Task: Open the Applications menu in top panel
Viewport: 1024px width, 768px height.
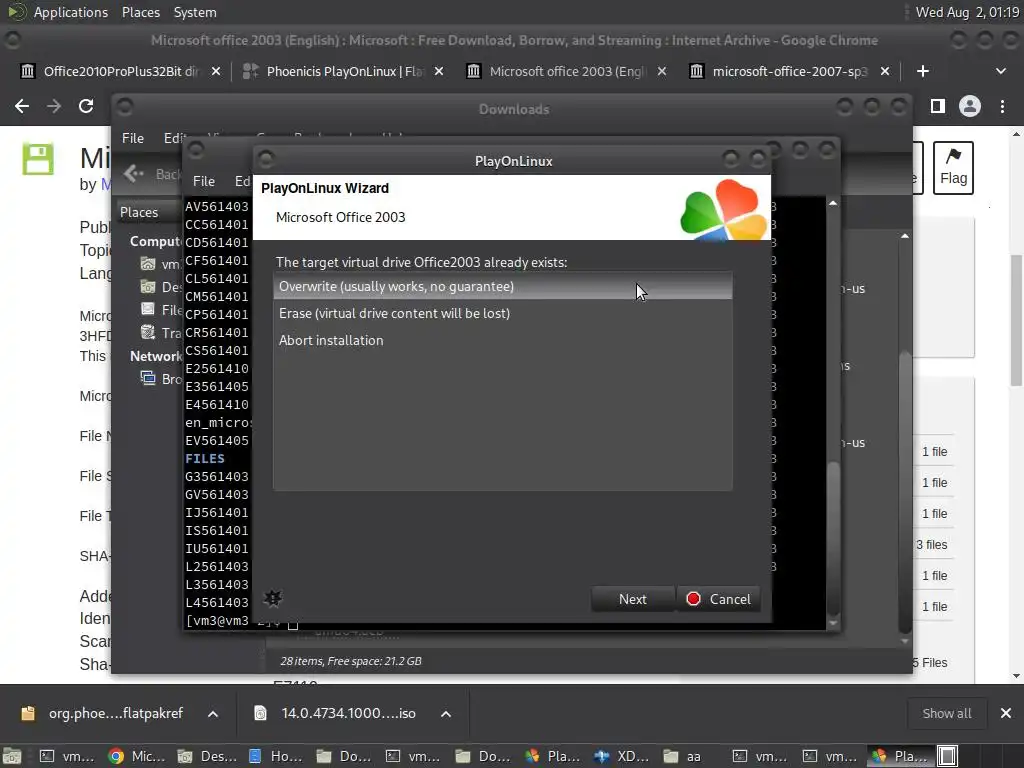Action: [70, 12]
